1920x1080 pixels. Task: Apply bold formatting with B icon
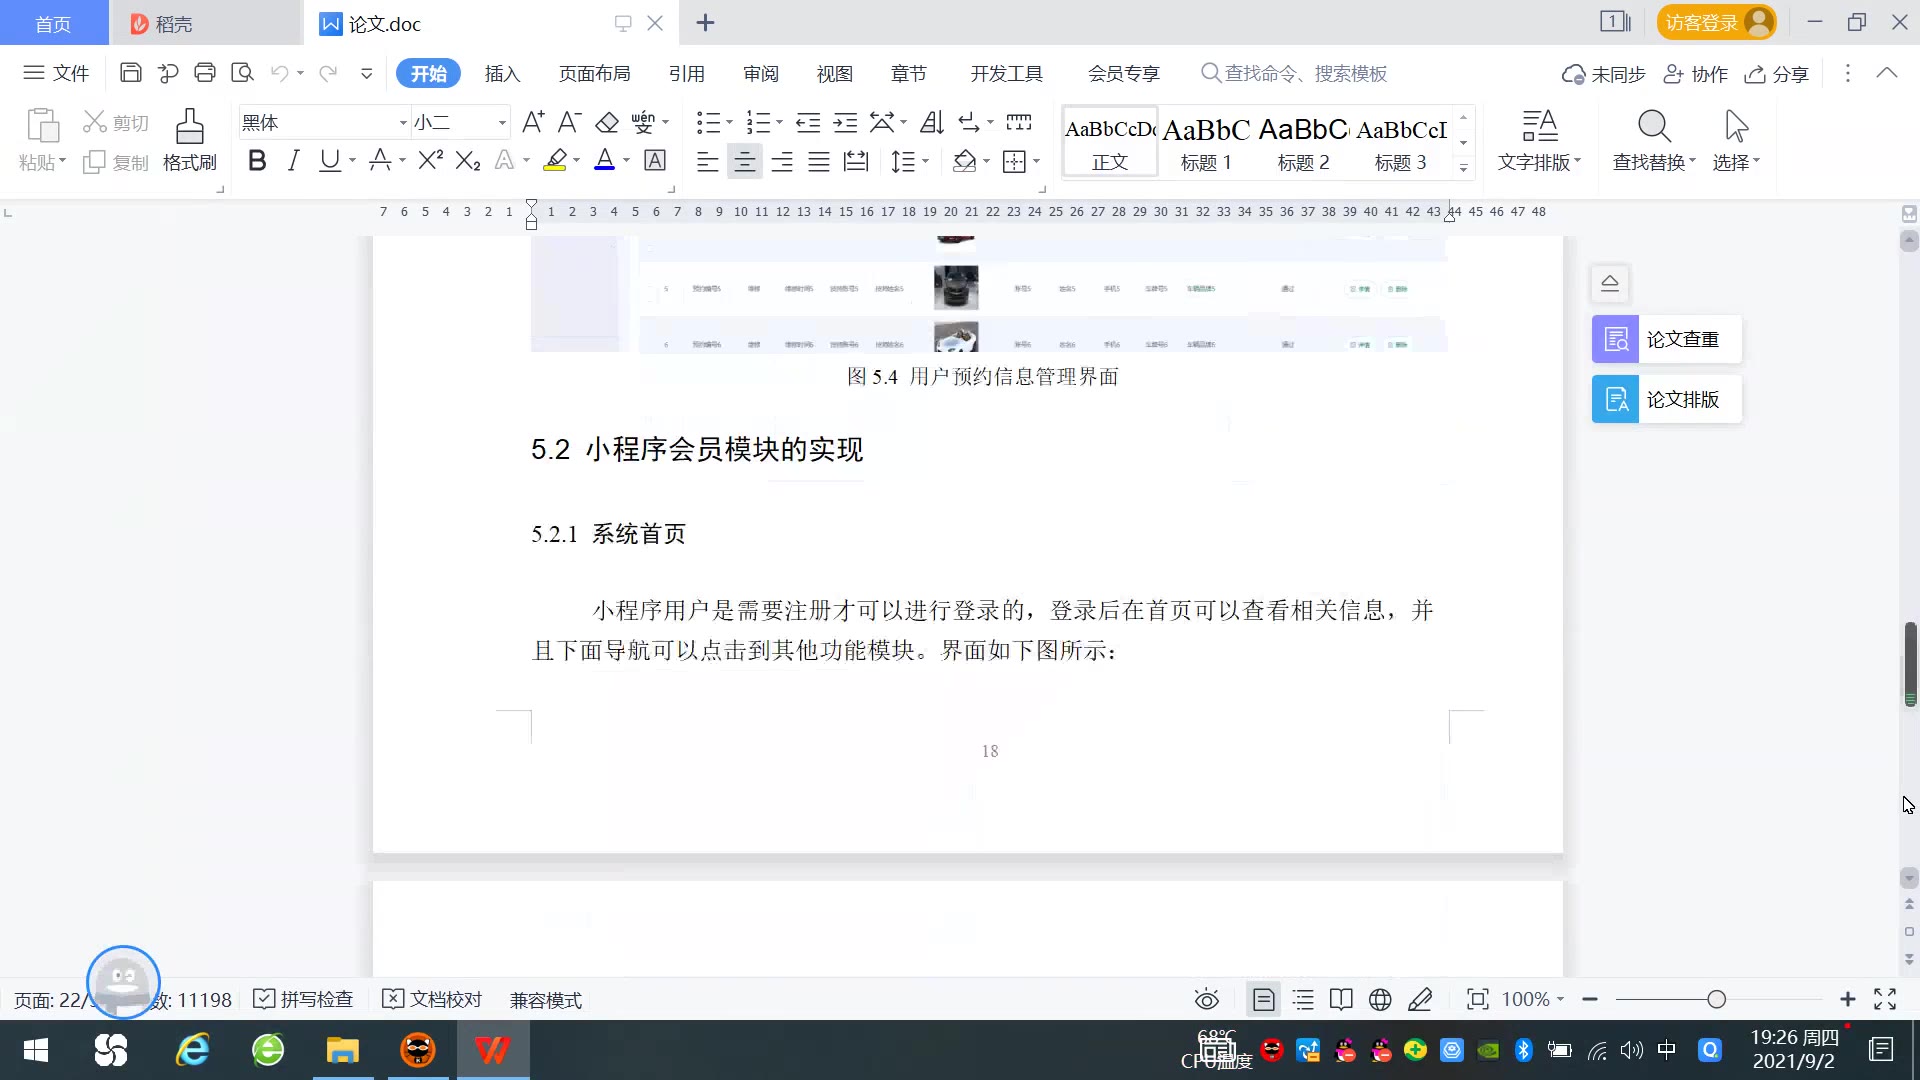[x=257, y=161]
